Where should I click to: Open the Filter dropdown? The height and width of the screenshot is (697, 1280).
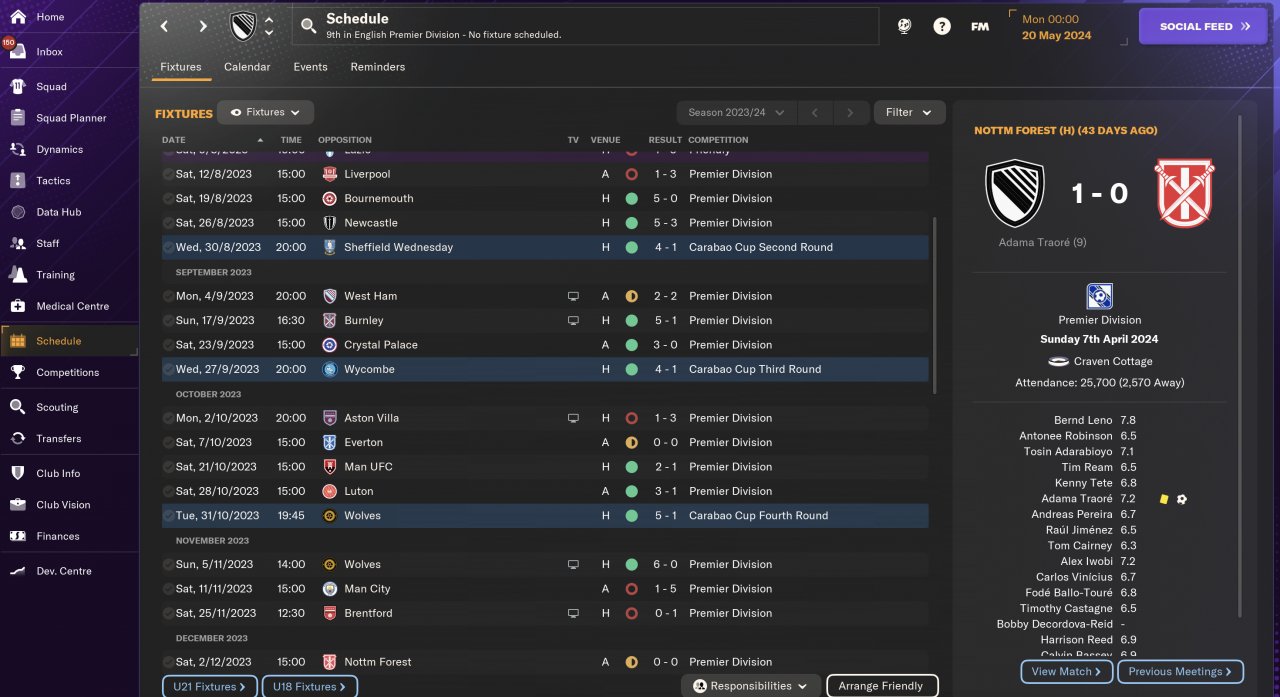tap(909, 112)
